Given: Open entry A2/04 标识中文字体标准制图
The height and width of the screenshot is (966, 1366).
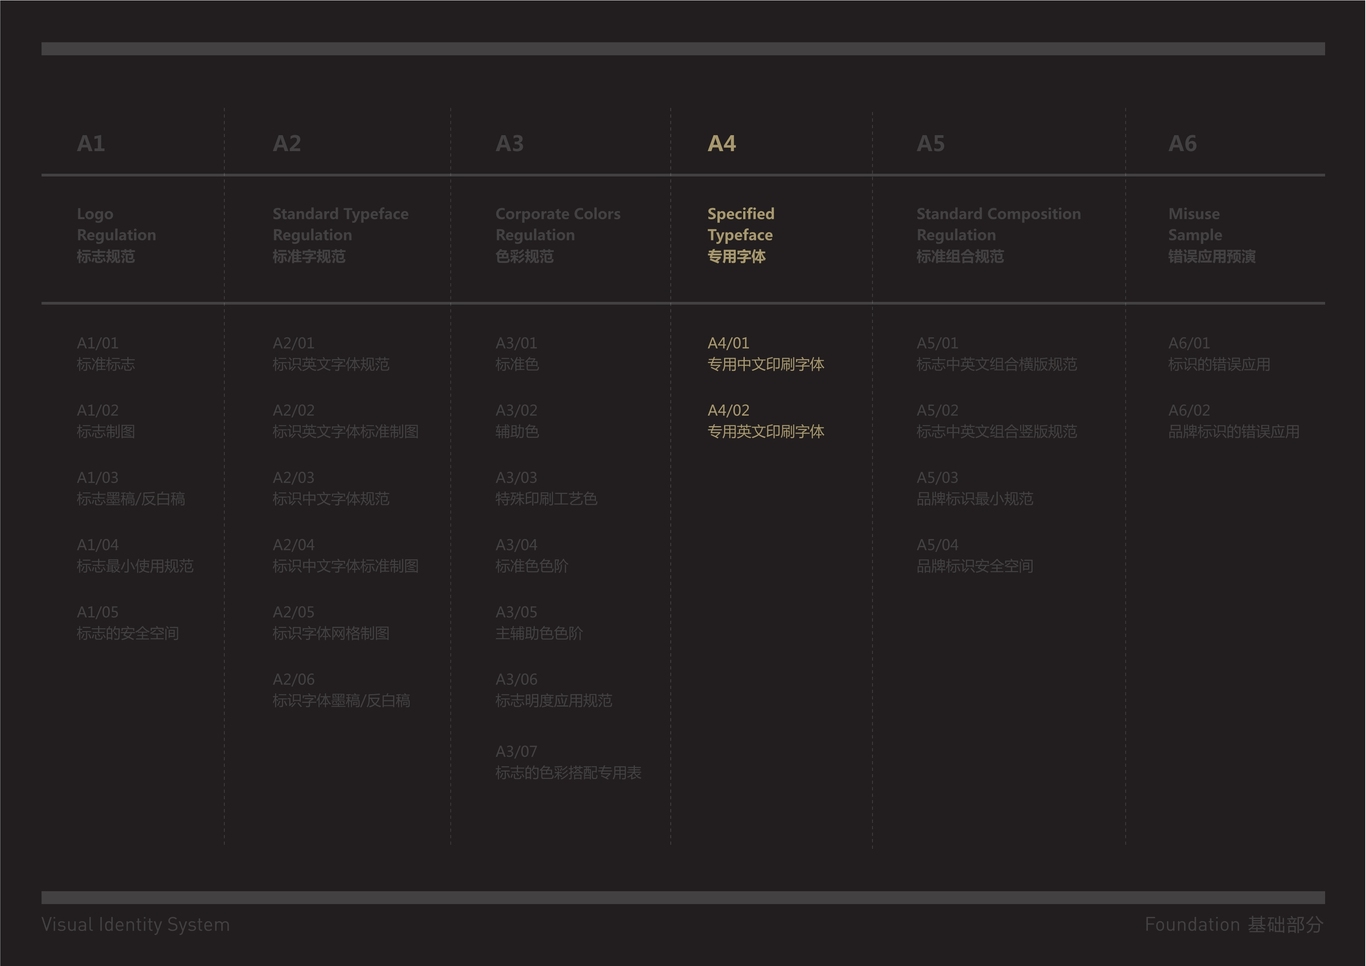Looking at the screenshot, I should click(x=346, y=555).
